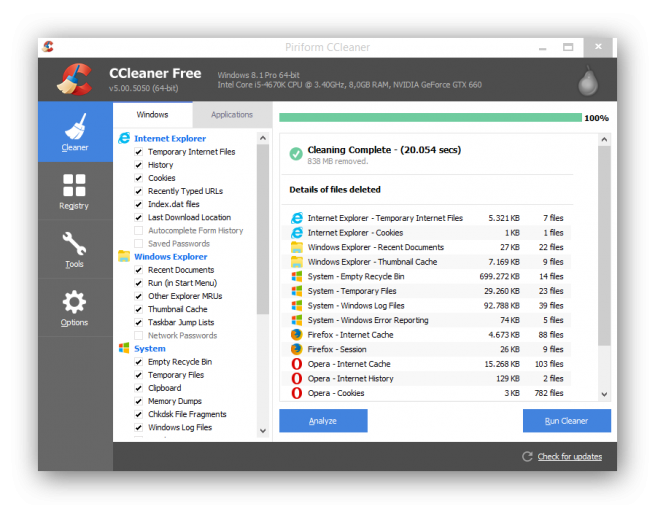Open the Check for updates link
Image resolution: width=655 pixels, height=509 pixels.
point(570,457)
